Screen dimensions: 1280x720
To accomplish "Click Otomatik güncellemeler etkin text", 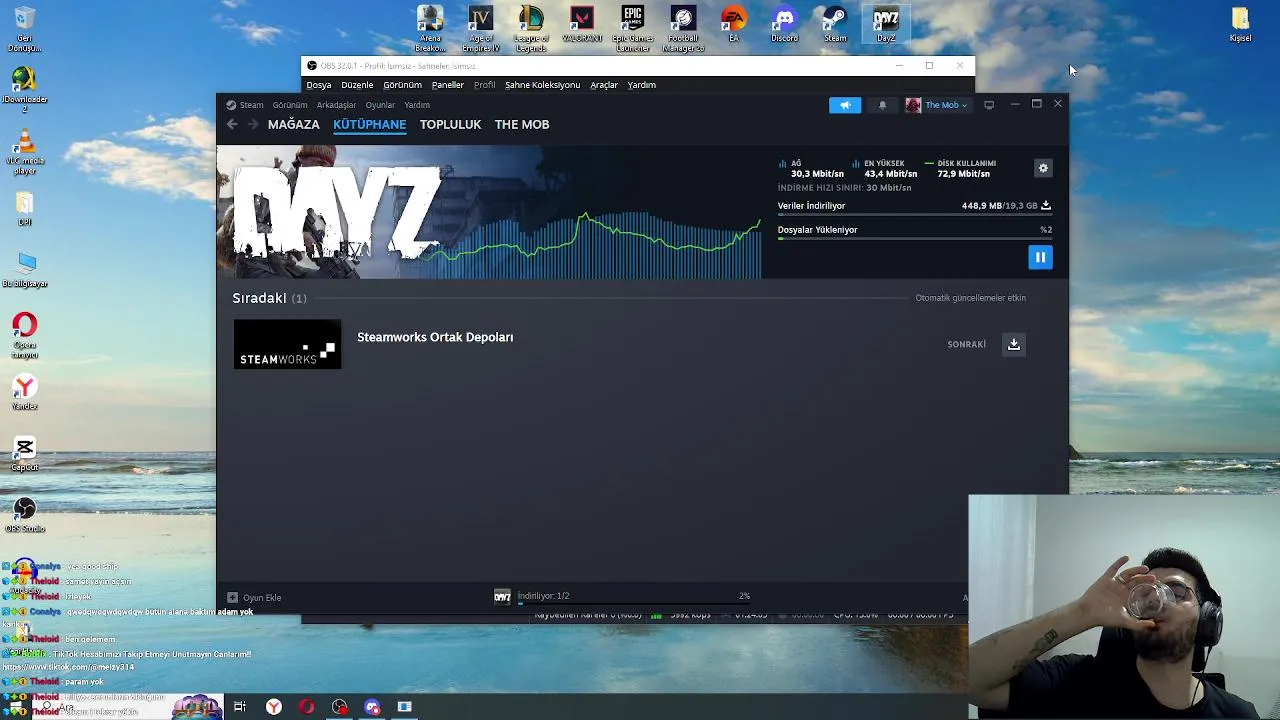I will [970, 298].
